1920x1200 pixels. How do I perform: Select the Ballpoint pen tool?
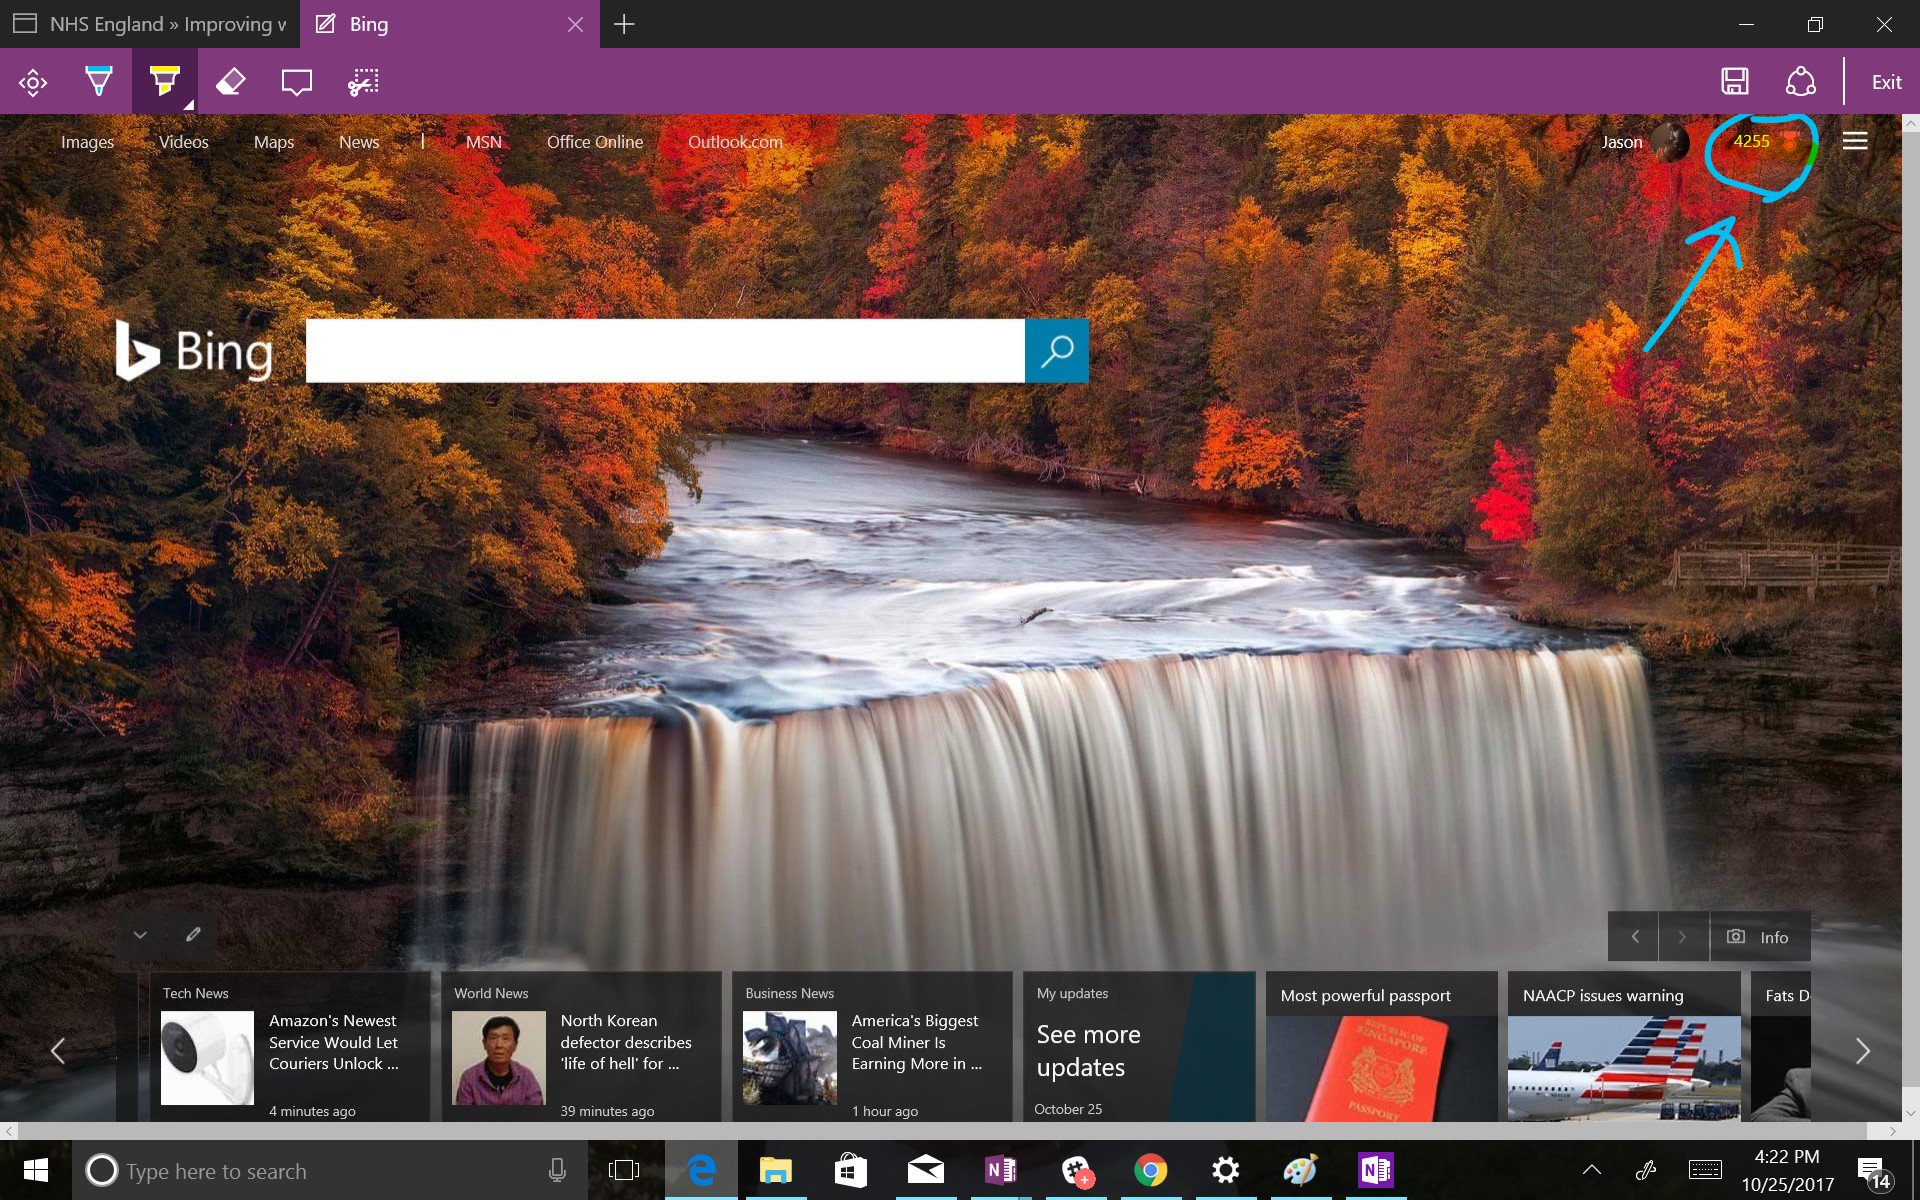click(x=98, y=82)
